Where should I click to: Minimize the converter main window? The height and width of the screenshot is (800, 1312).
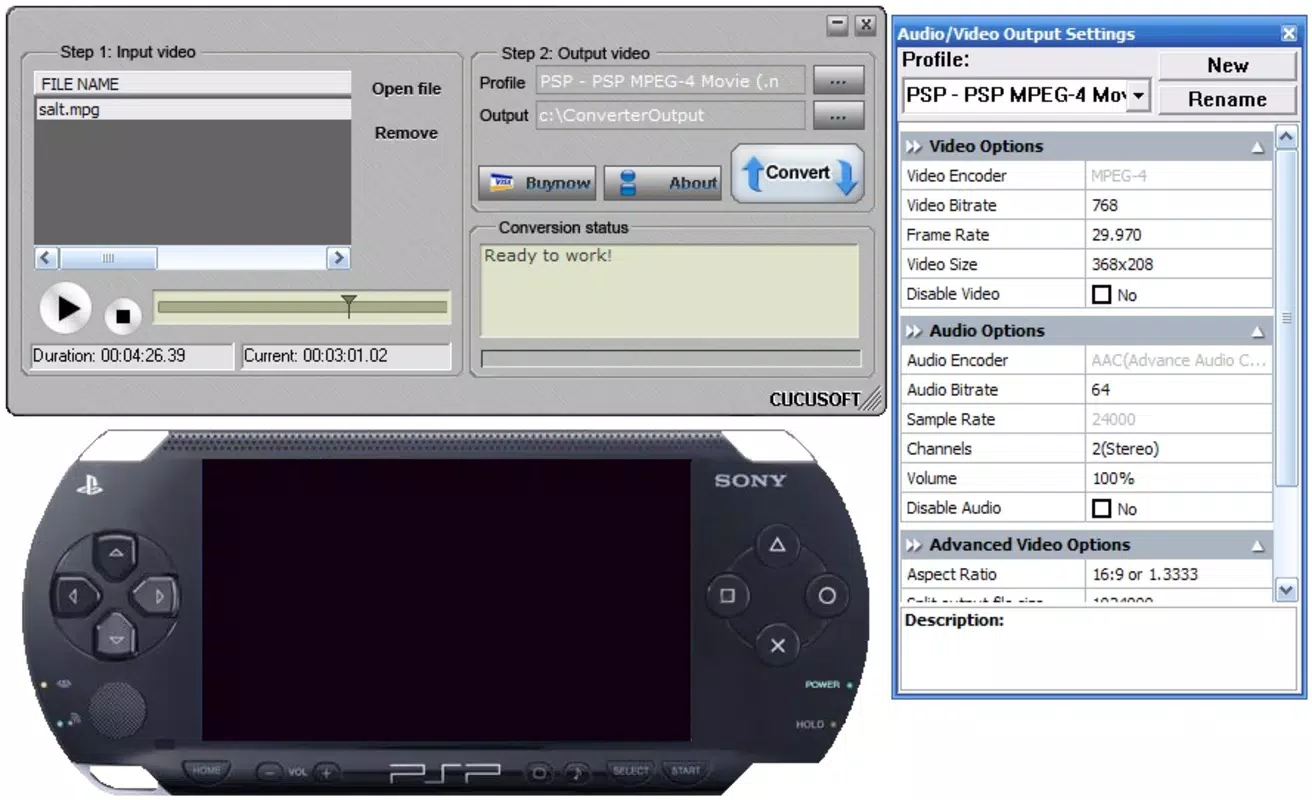pyautogui.click(x=838, y=25)
